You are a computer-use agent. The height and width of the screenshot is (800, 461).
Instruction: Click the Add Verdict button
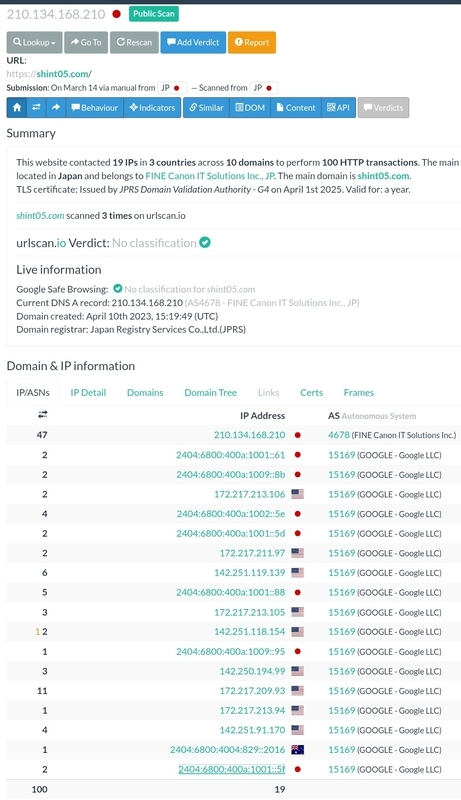coord(193,42)
